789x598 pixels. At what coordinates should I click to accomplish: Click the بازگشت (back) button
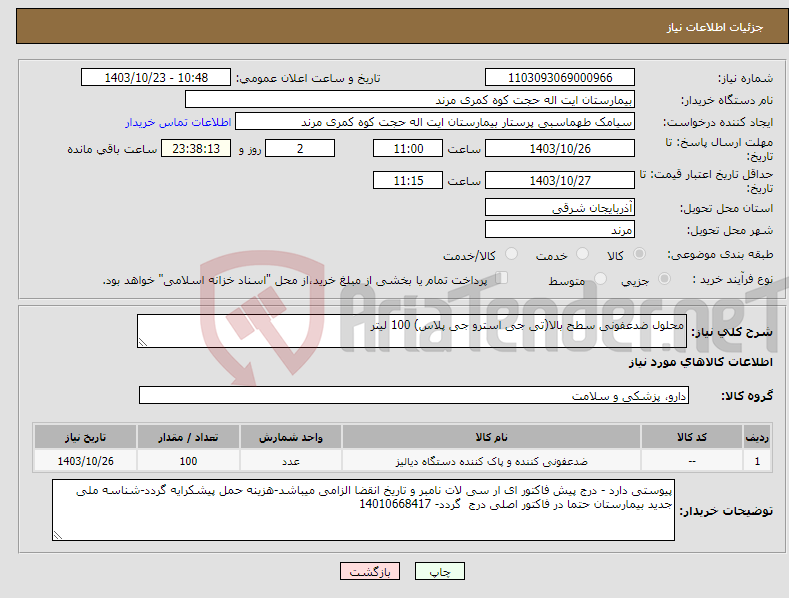coord(370,571)
